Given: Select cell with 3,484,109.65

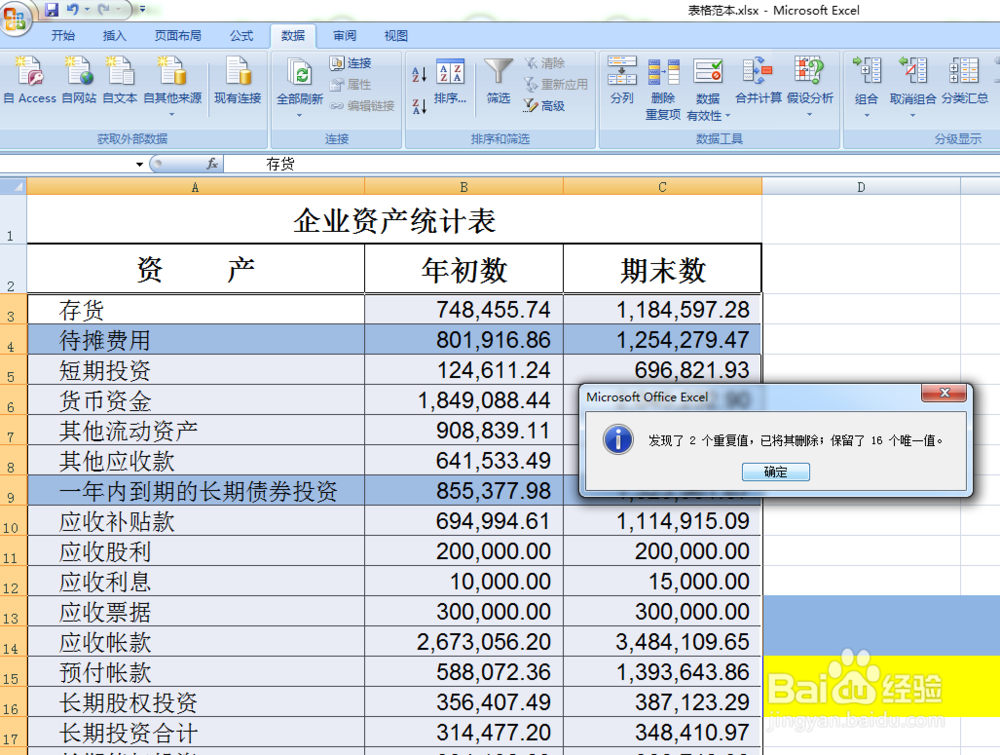Looking at the screenshot, I should [x=662, y=641].
